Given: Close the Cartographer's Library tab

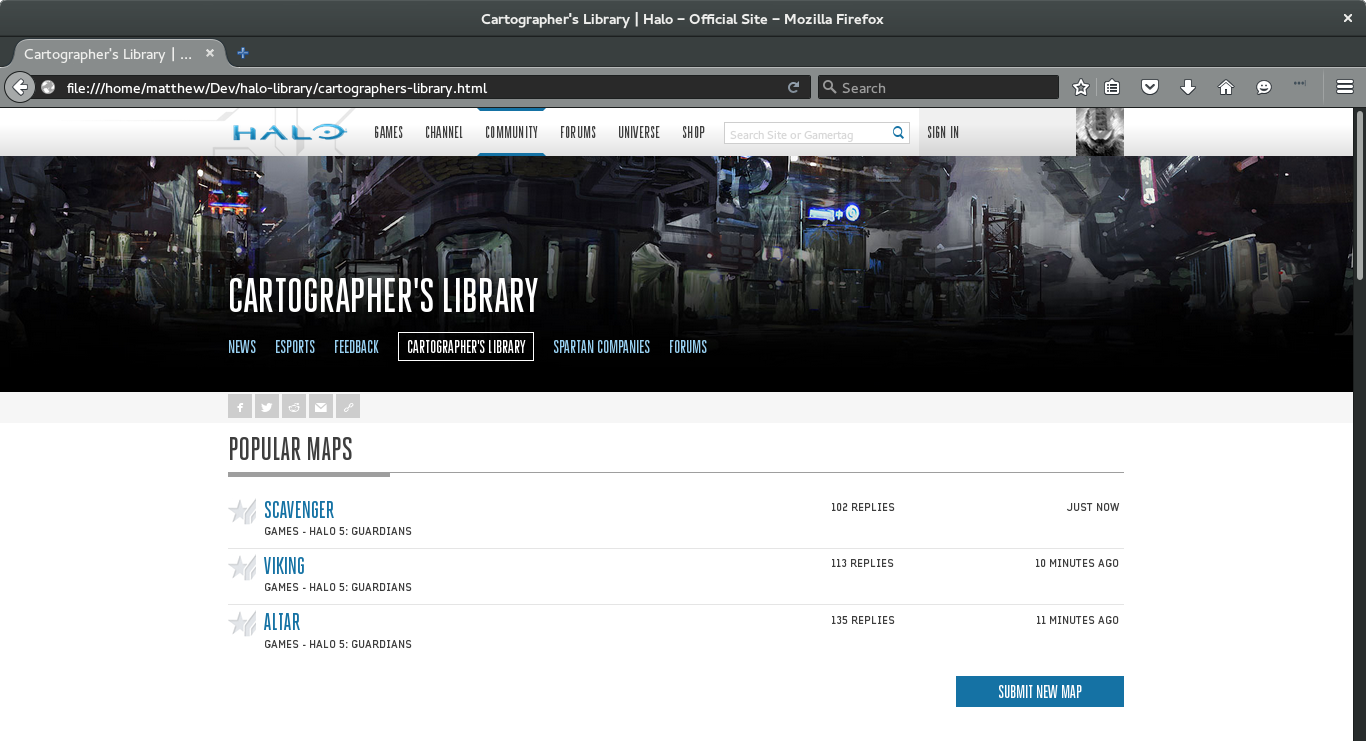Looking at the screenshot, I should [x=210, y=54].
